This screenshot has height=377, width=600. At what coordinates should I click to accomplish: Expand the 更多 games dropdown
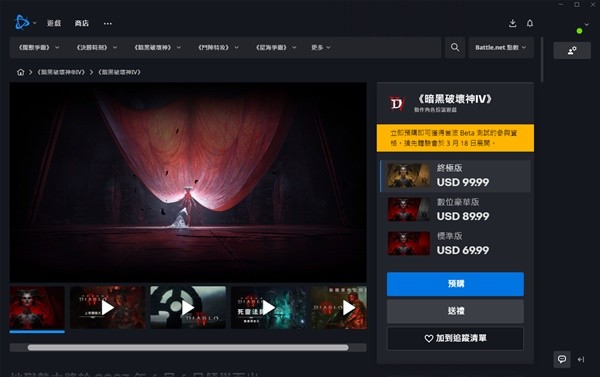click(x=321, y=47)
